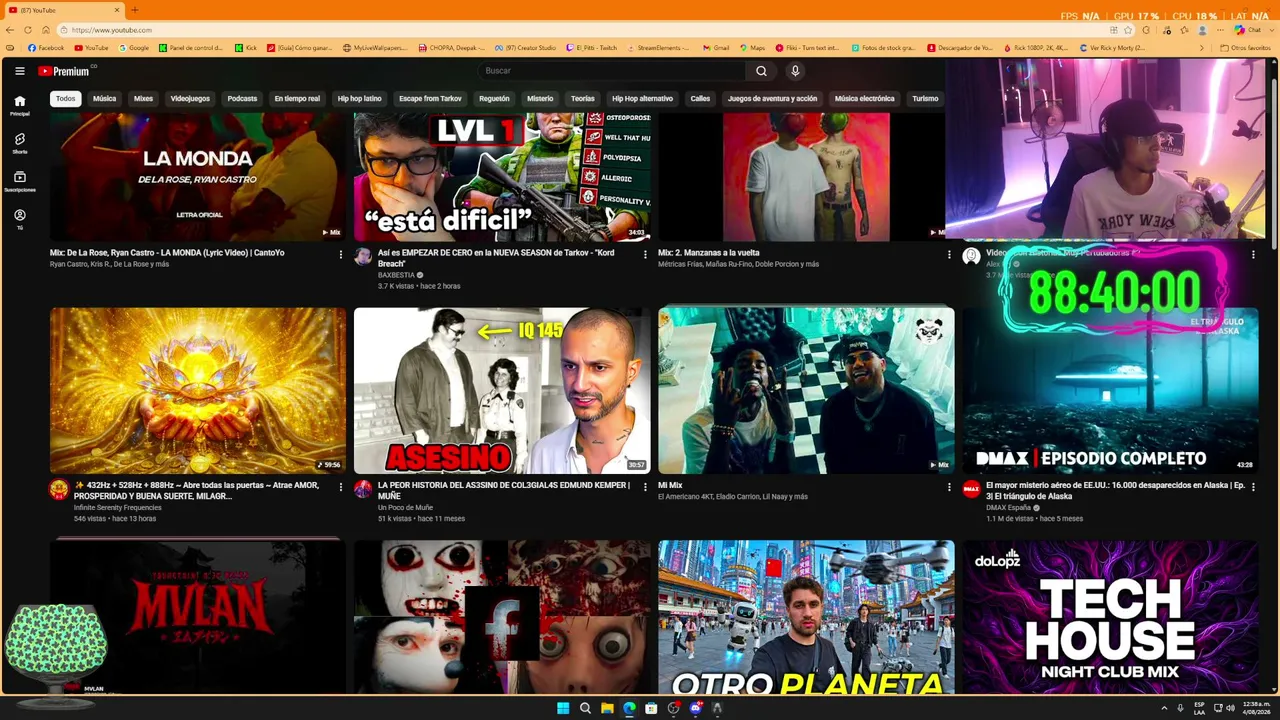Go to the browser home page

(x=46, y=30)
